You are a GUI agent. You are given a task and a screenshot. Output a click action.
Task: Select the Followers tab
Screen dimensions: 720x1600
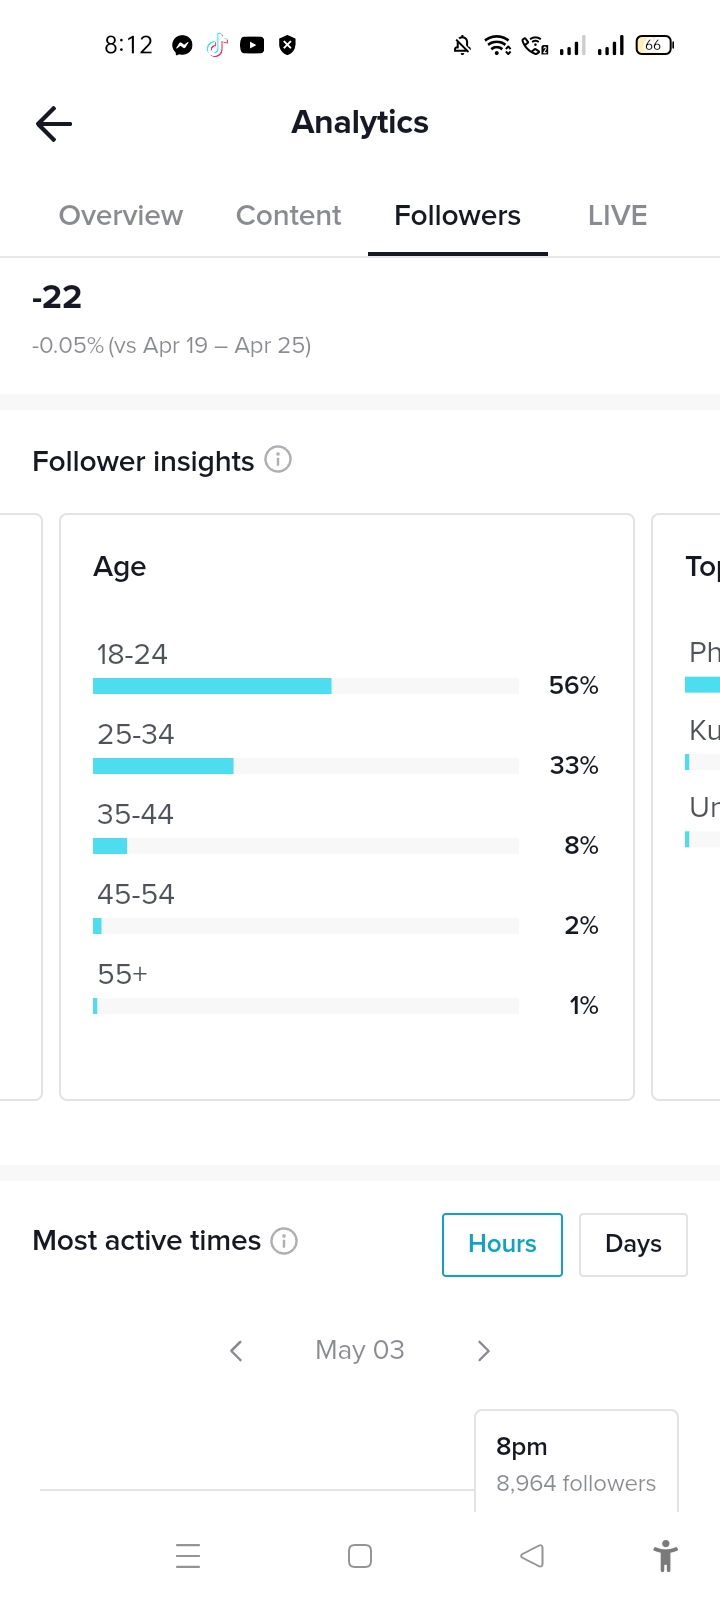point(457,216)
